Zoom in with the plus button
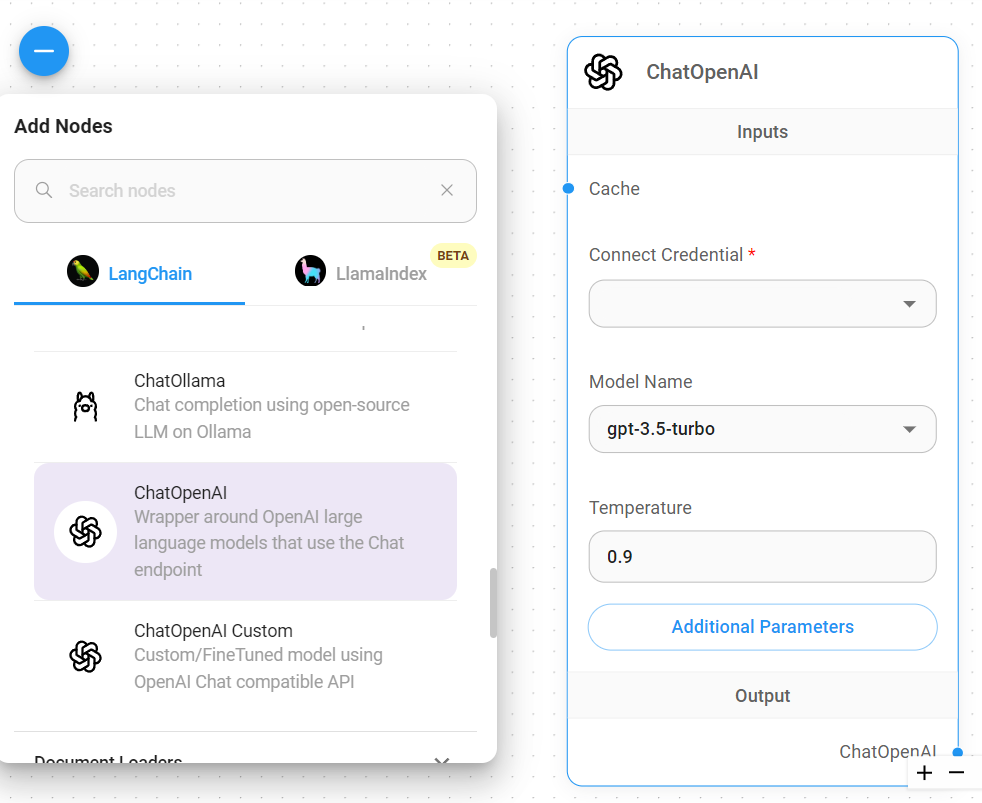This screenshot has height=803, width=982. click(924, 772)
